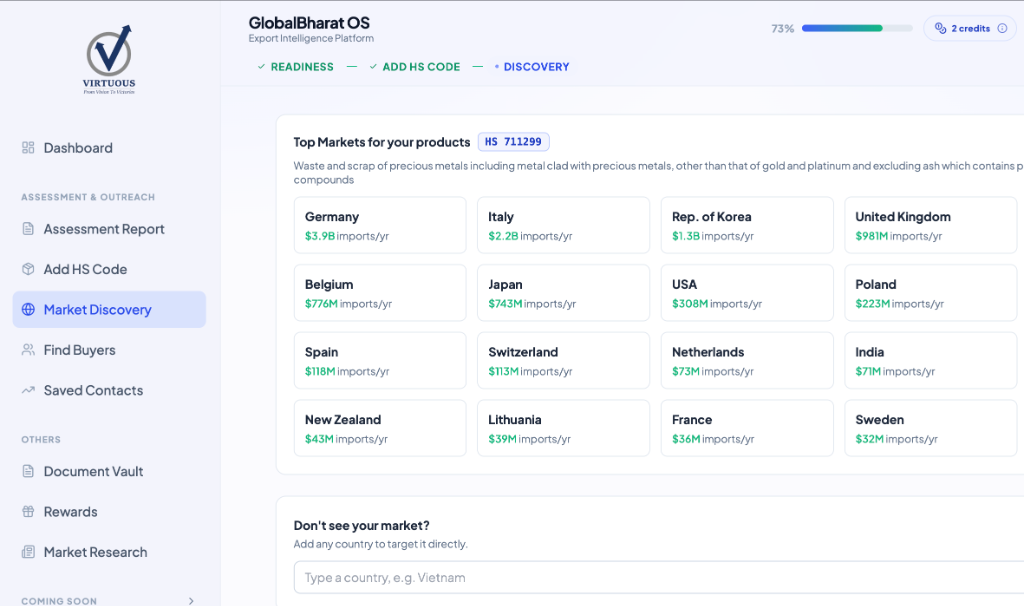The height and width of the screenshot is (606, 1024).
Task: Click the Assessment Report document icon
Action: (x=28, y=229)
